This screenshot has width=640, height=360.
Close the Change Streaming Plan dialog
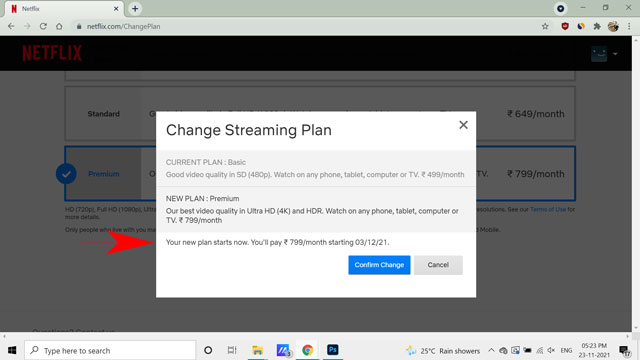point(463,125)
